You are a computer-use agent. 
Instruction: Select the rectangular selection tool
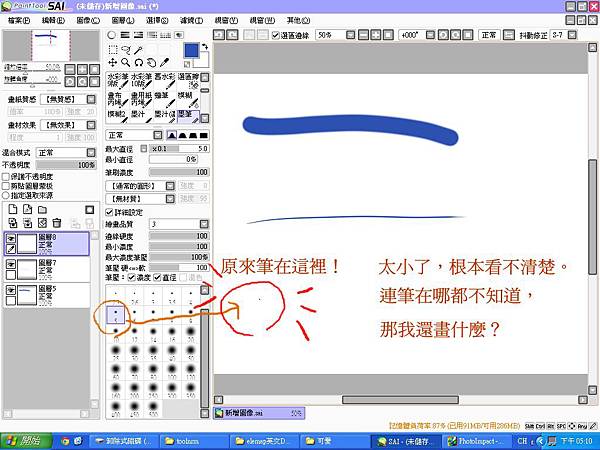tap(113, 50)
